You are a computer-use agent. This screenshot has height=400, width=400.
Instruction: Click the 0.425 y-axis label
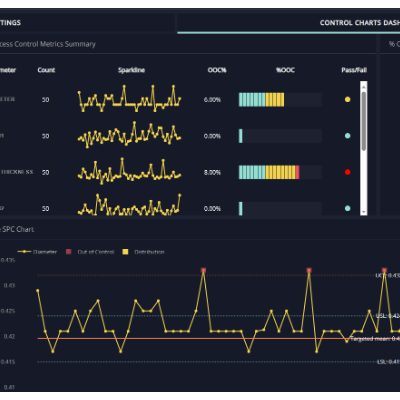click(x=8, y=311)
